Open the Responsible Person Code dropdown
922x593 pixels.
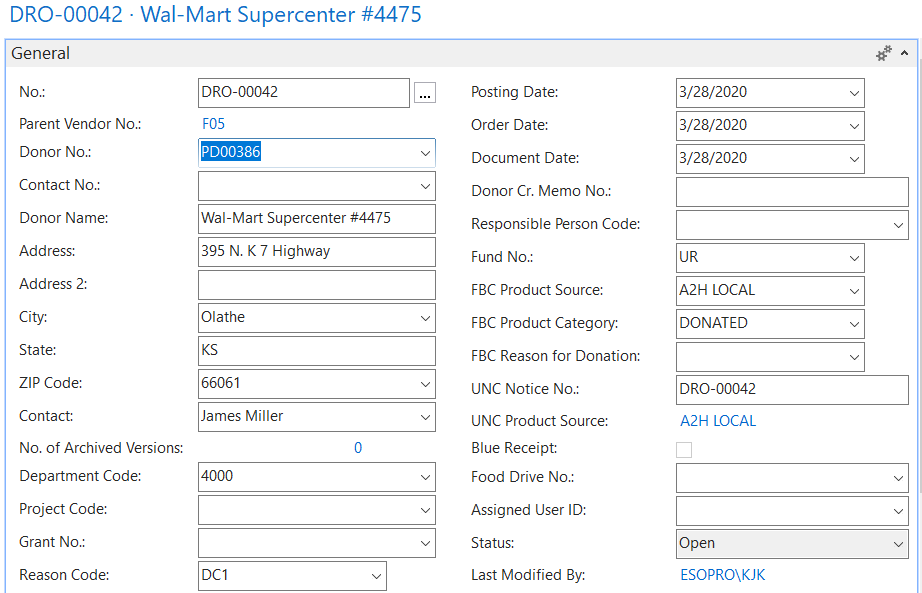tap(897, 225)
